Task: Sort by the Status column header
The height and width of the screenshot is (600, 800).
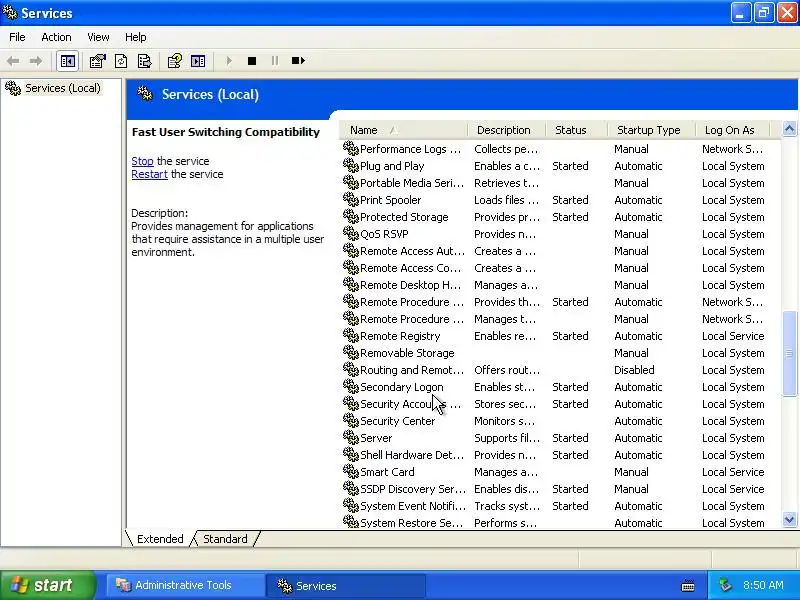Action: pos(577,130)
